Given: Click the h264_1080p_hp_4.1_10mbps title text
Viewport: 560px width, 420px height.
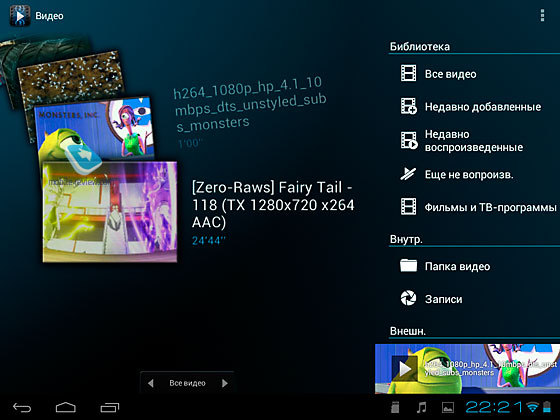Looking at the screenshot, I should pos(249,105).
